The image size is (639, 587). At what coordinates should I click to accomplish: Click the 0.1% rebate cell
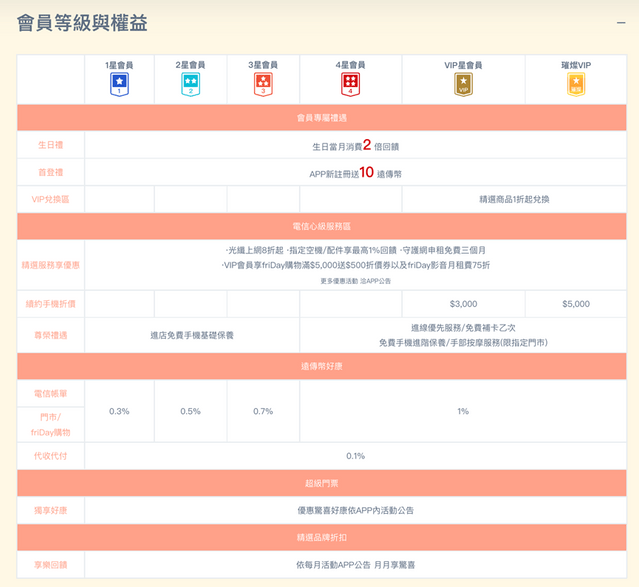[x=355, y=456]
